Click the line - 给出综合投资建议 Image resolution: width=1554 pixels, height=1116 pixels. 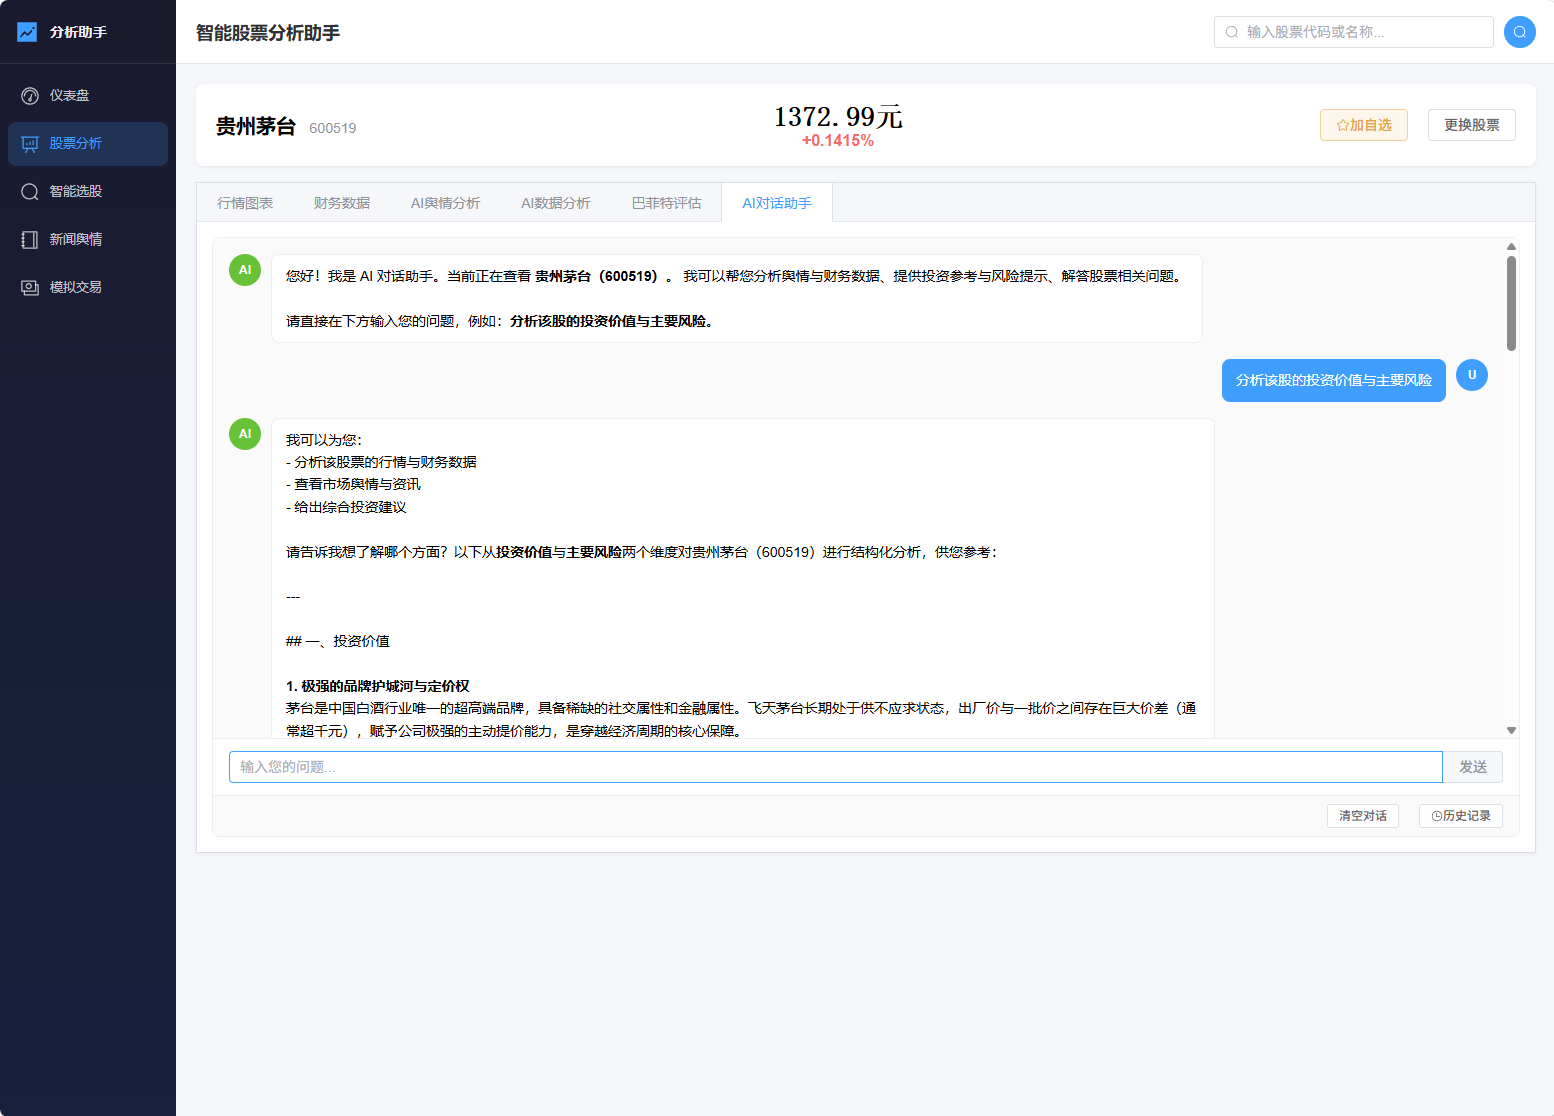pos(346,507)
